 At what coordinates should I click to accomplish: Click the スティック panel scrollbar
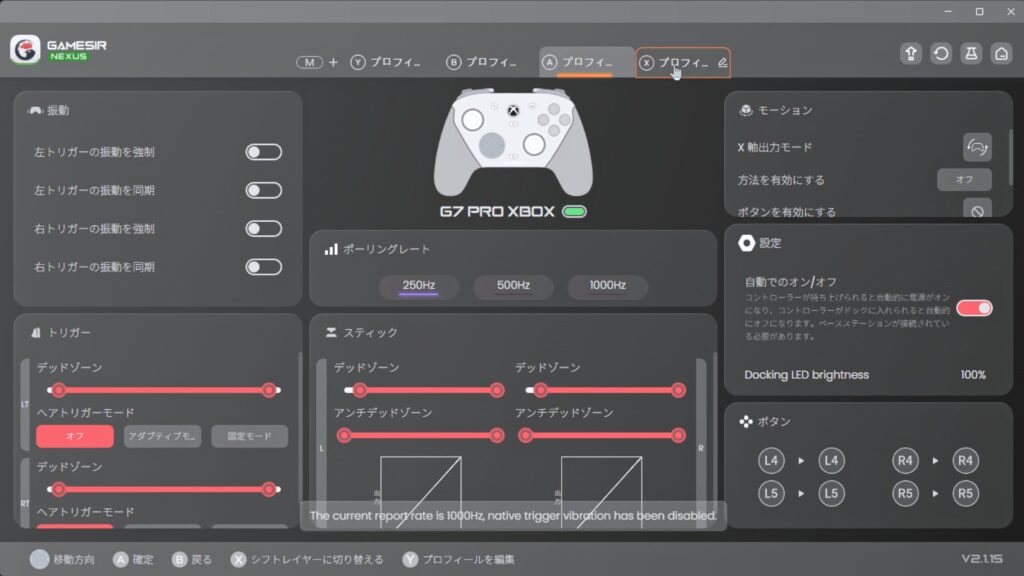pyautogui.click(x=714, y=428)
